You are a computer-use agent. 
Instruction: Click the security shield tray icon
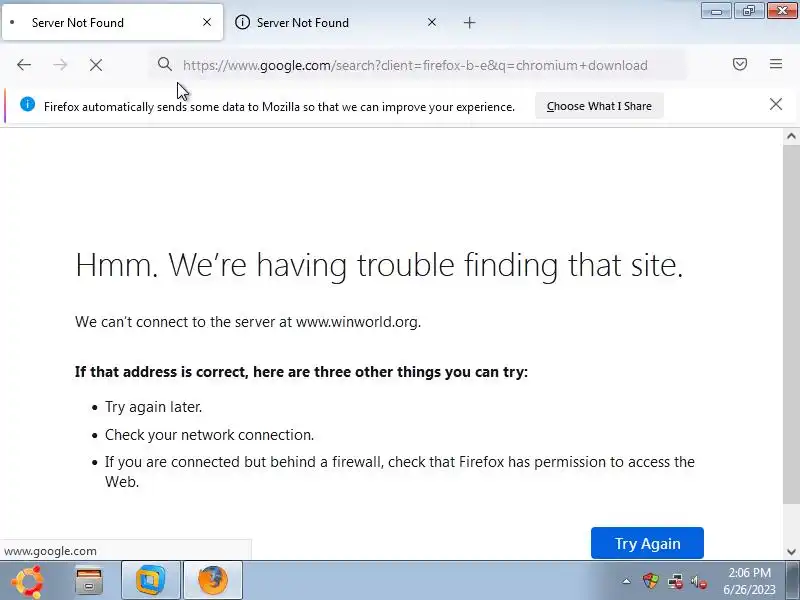pyautogui.click(x=651, y=581)
